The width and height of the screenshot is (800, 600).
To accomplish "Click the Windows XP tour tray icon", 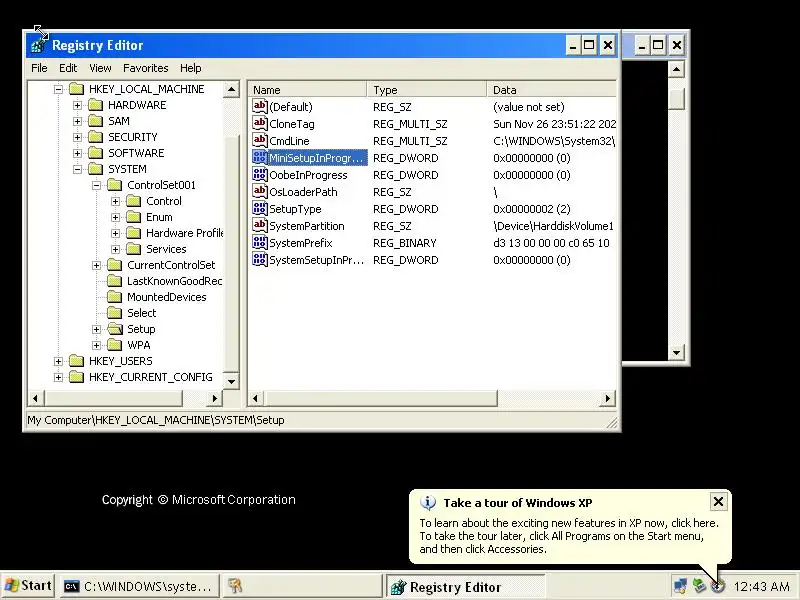I will tap(718, 586).
